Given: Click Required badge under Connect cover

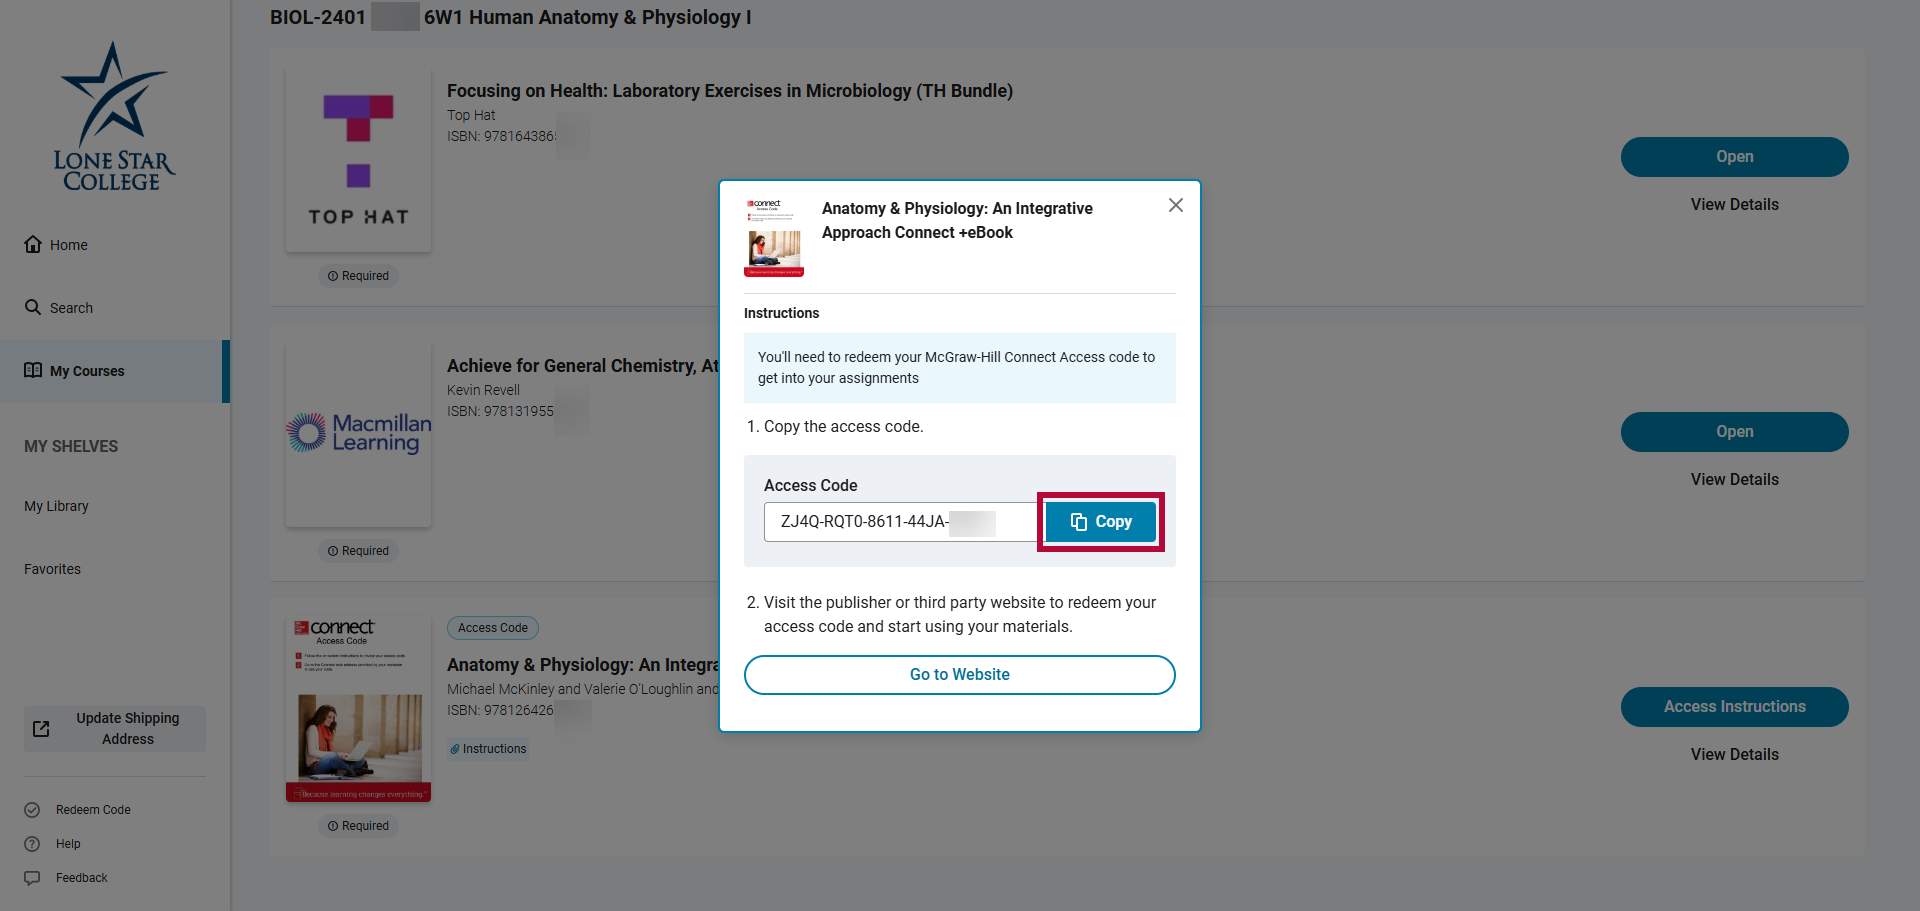Looking at the screenshot, I should (358, 826).
